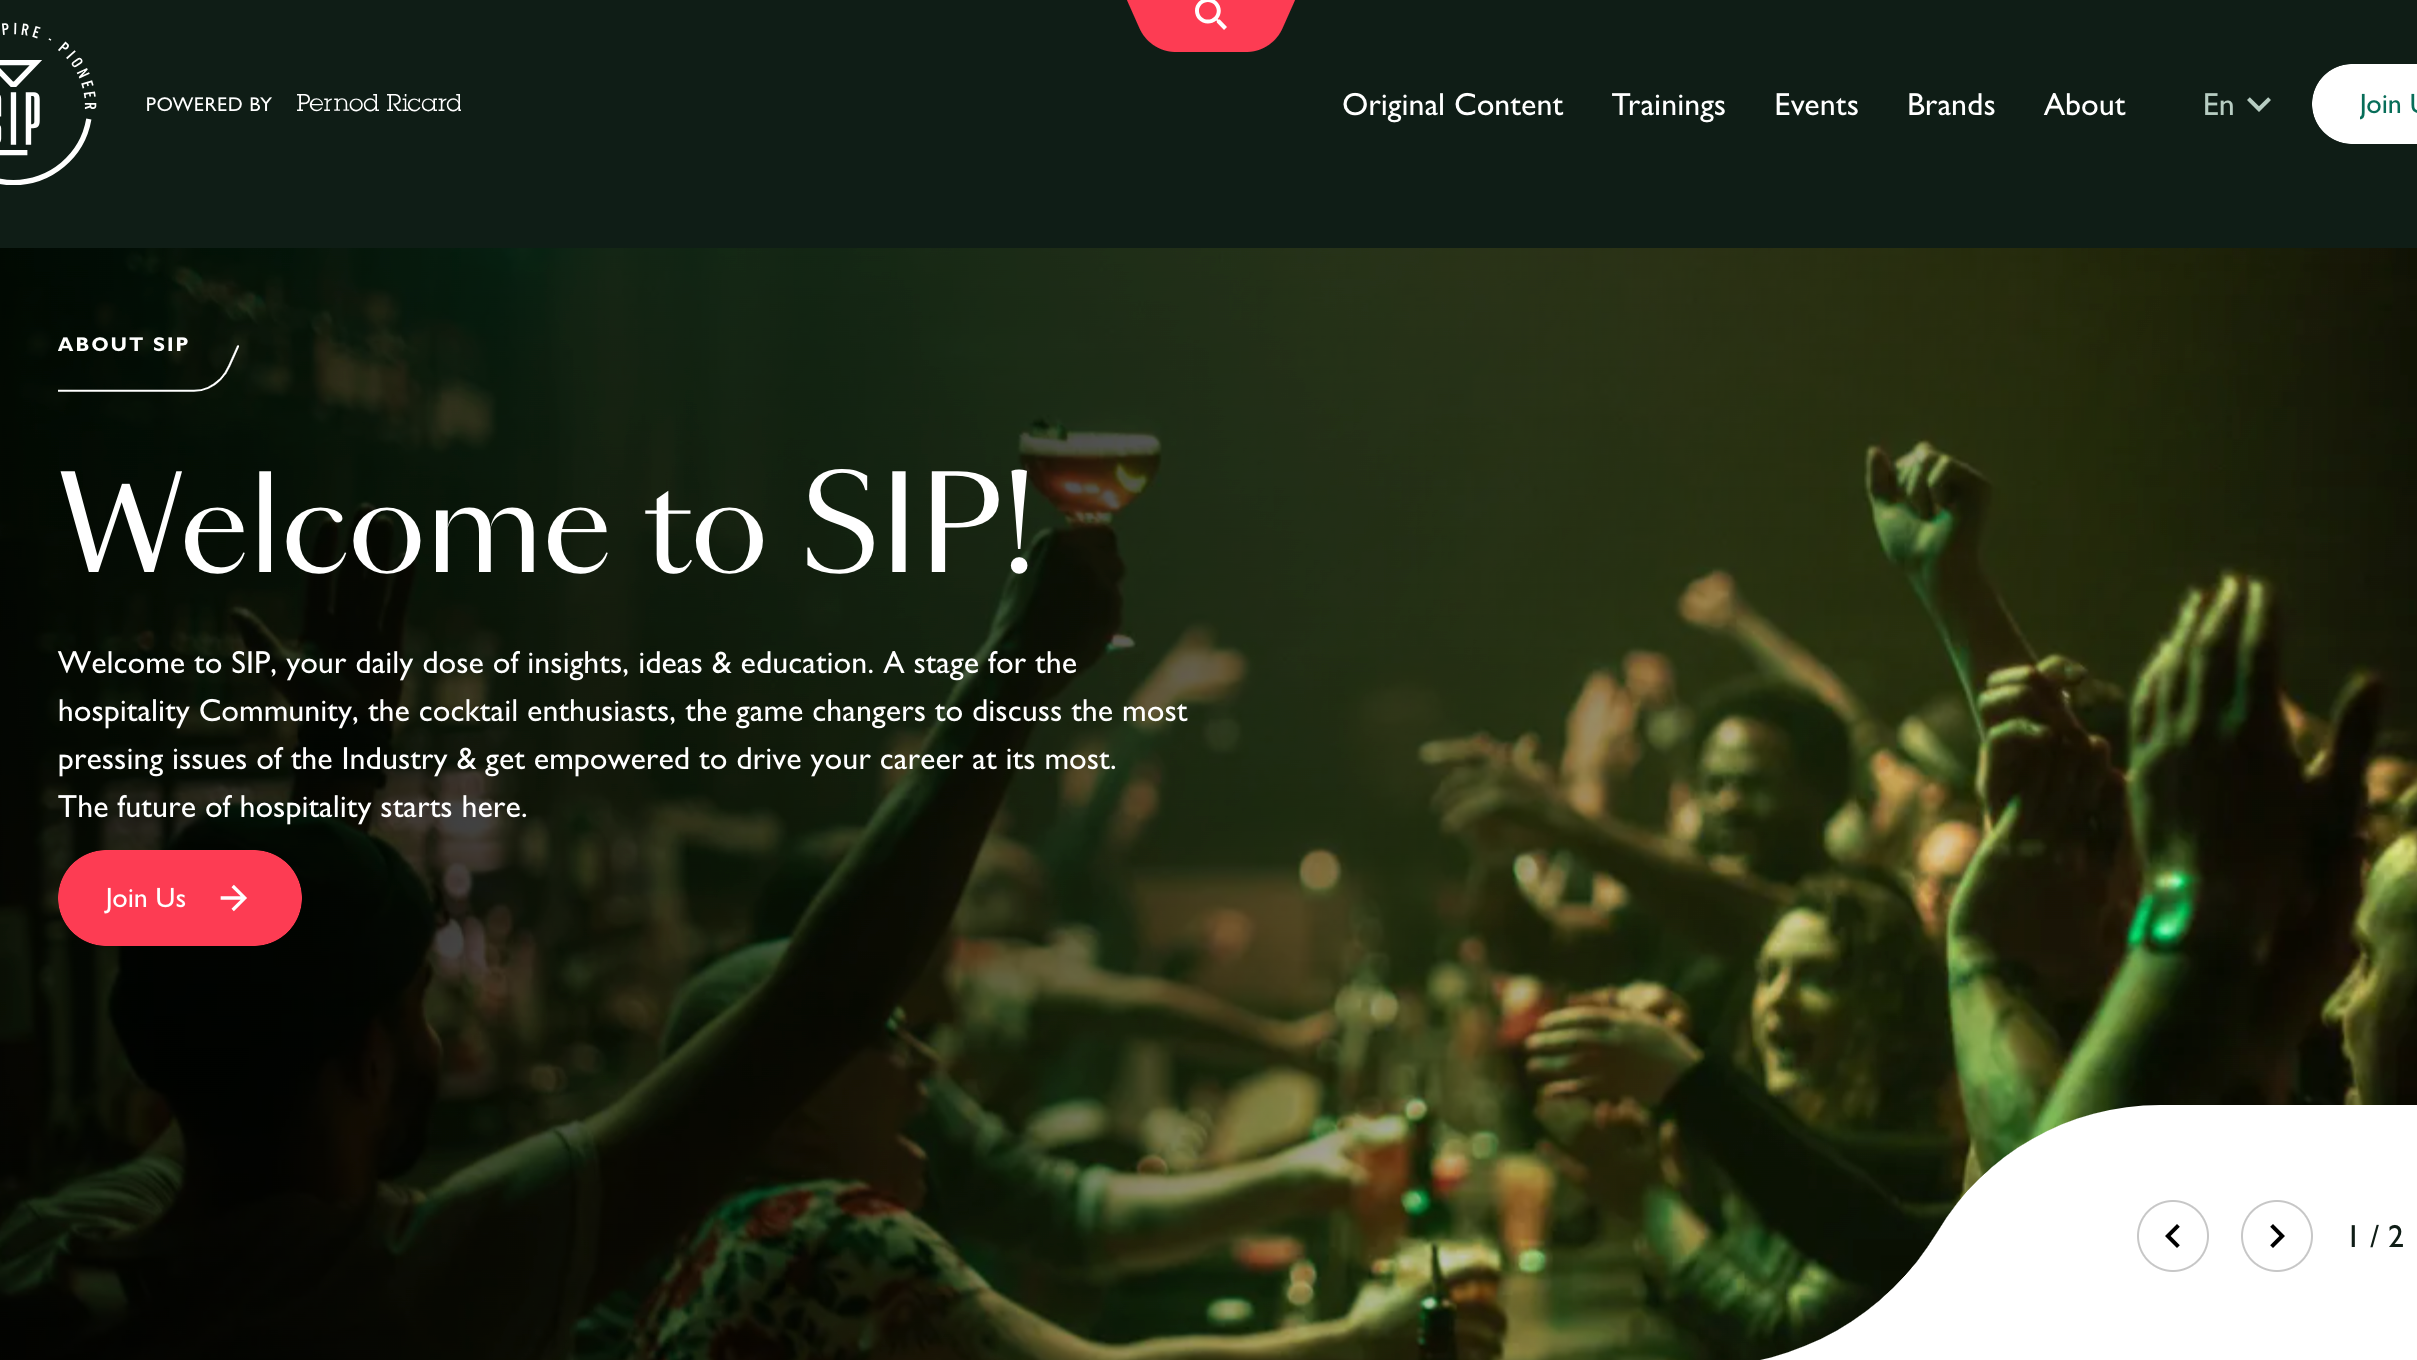Open the En language selector
2417x1360 pixels.
click(2236, 105)
